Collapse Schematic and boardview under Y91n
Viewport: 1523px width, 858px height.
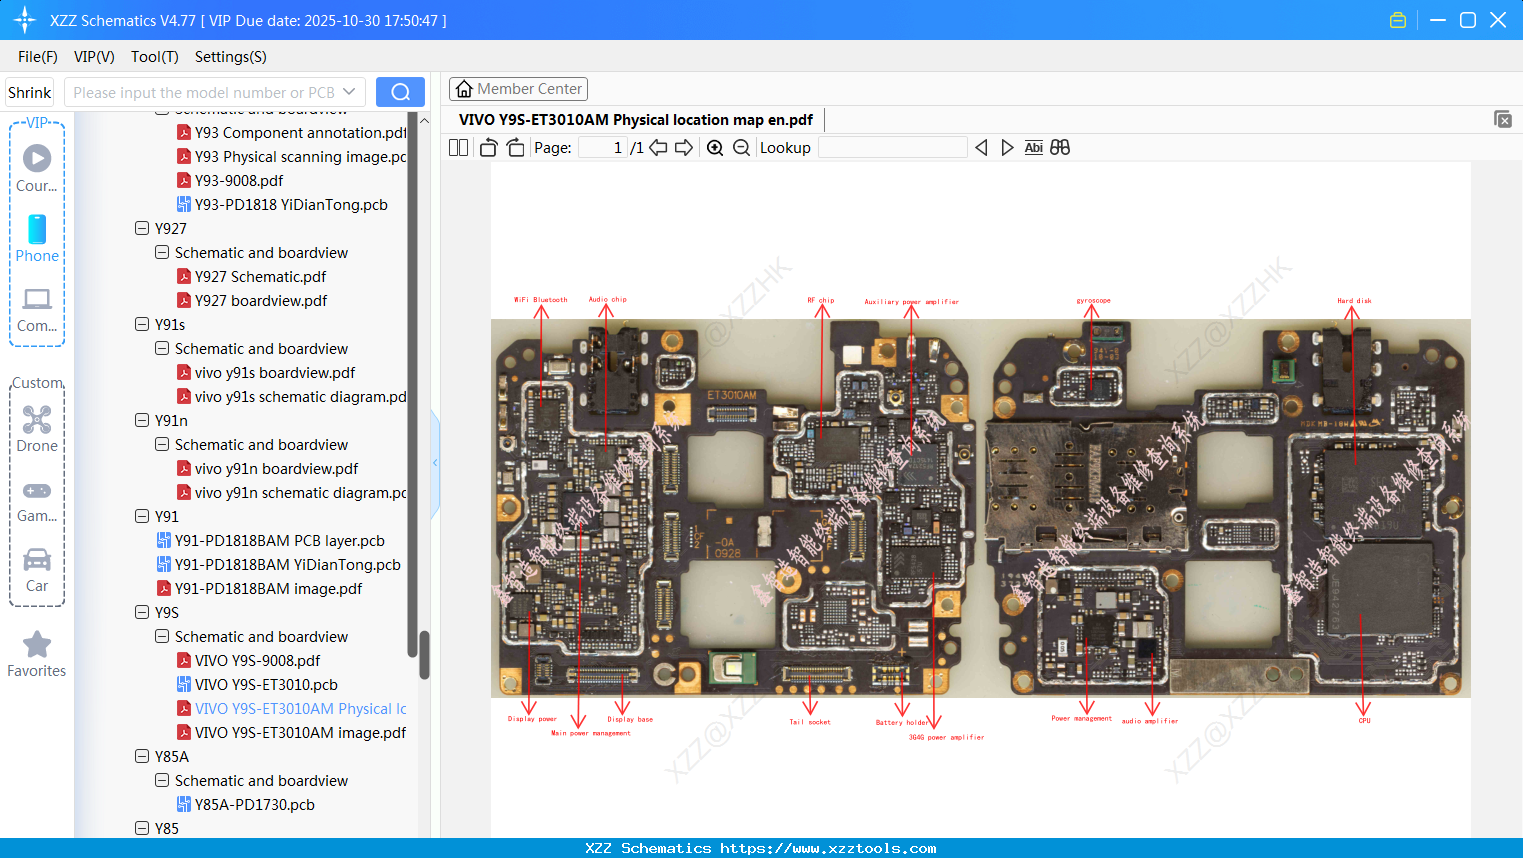(x=162, y=444)
